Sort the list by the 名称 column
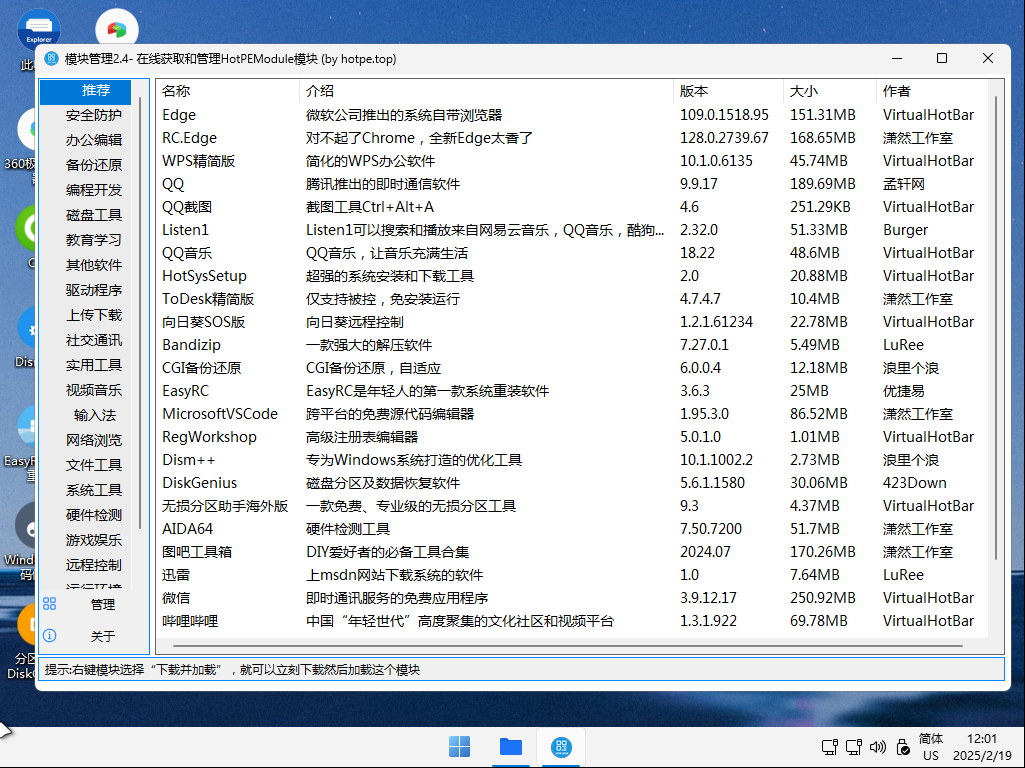This screenshot has height=768, width=1025. click(228, 92)
